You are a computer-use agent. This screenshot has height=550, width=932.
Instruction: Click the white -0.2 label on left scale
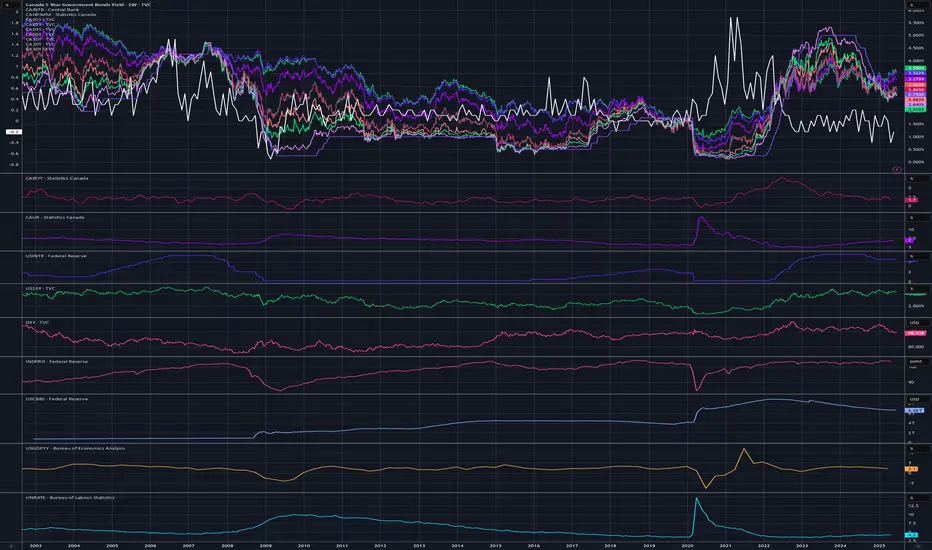point(14,132)
